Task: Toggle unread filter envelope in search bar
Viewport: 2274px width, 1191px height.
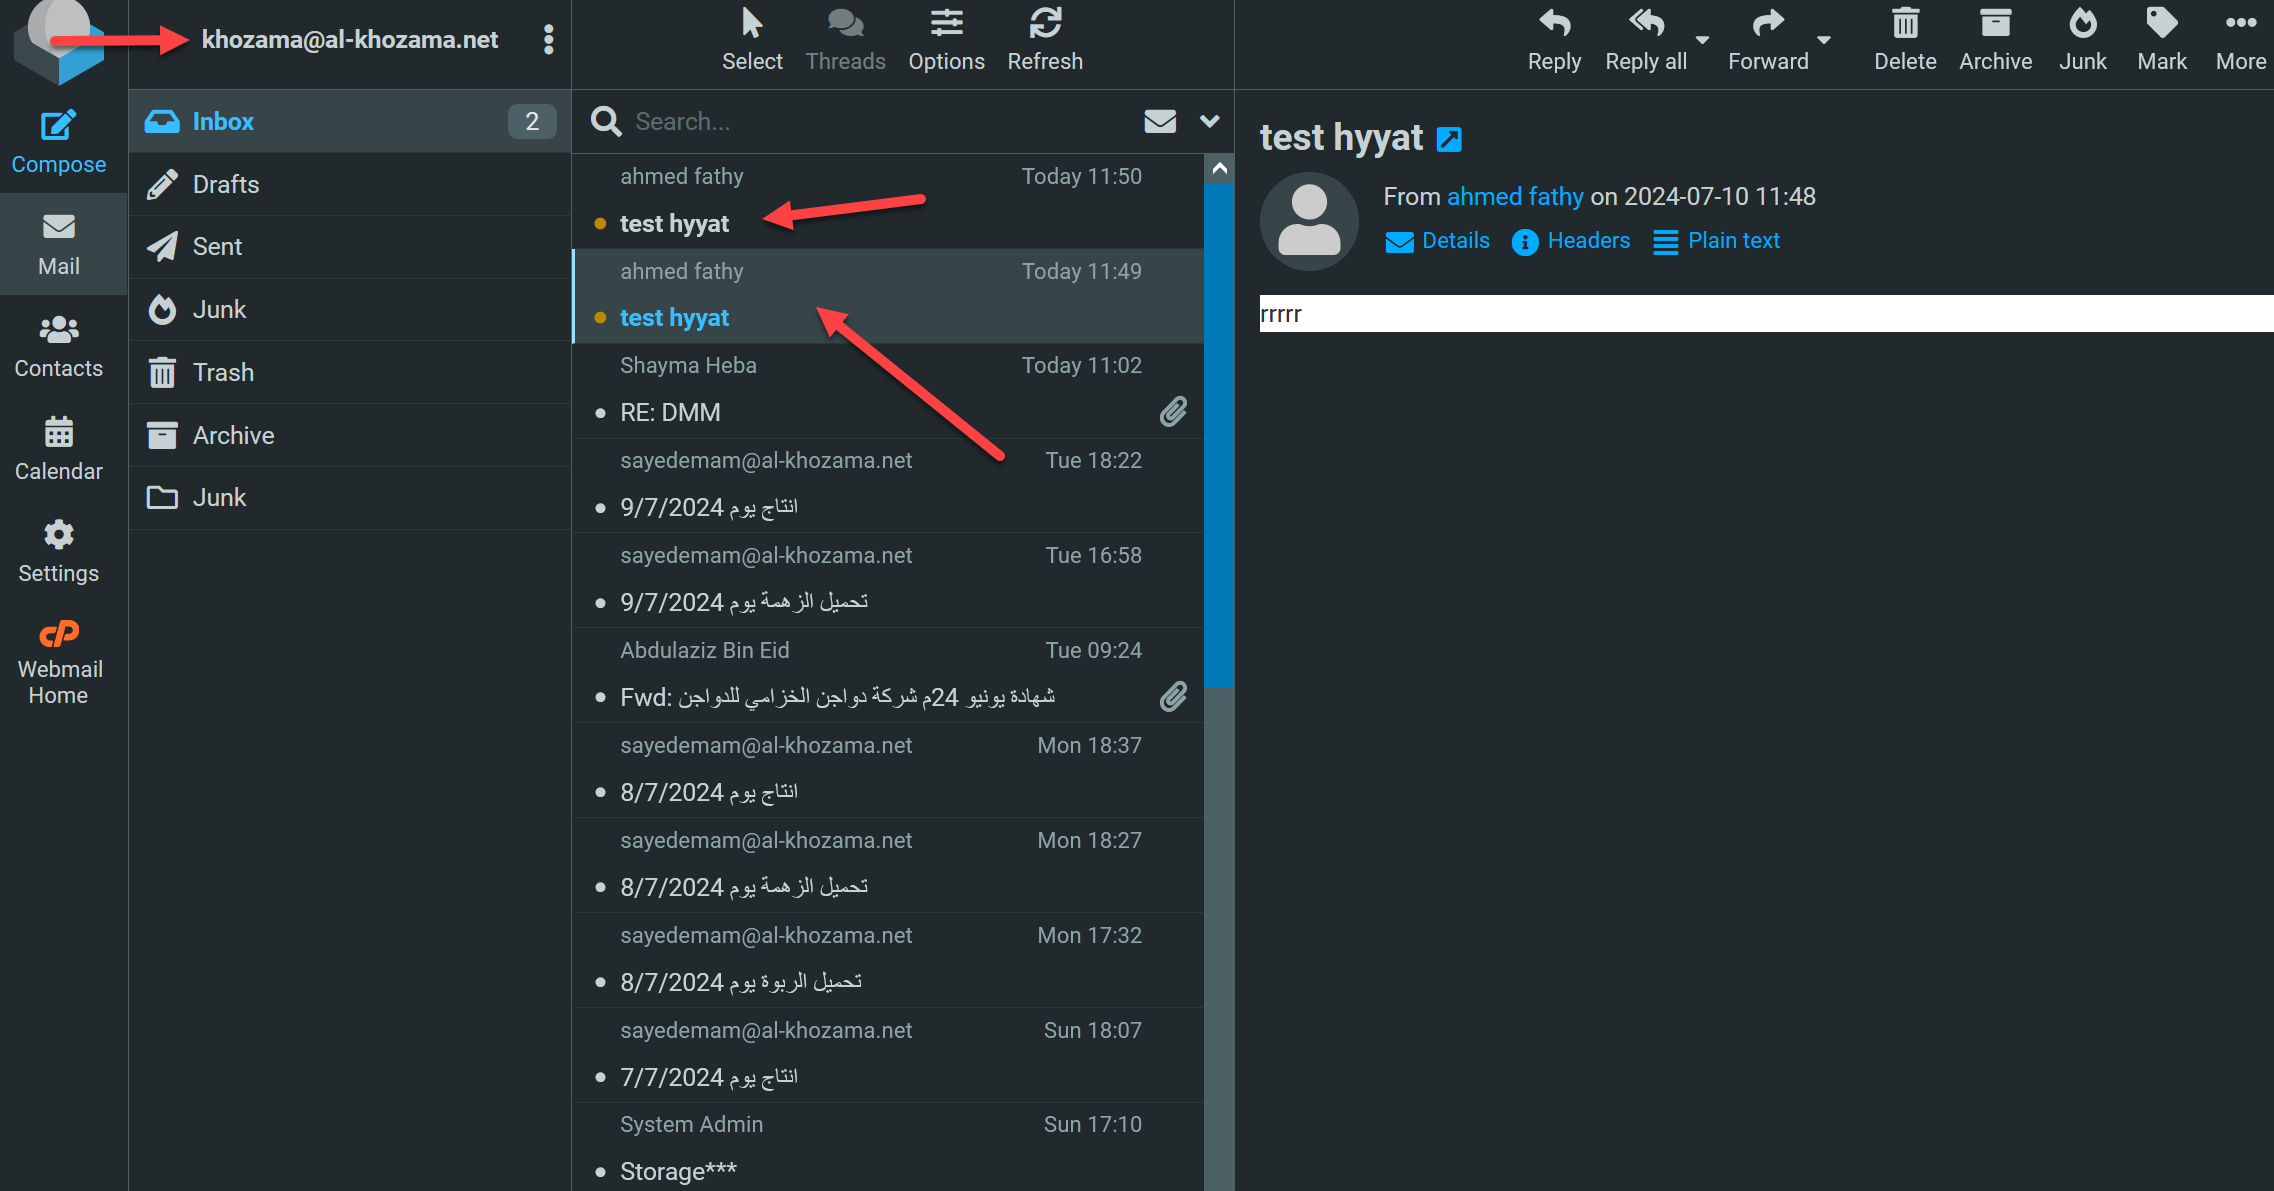Action: (x=1160, y=121)
